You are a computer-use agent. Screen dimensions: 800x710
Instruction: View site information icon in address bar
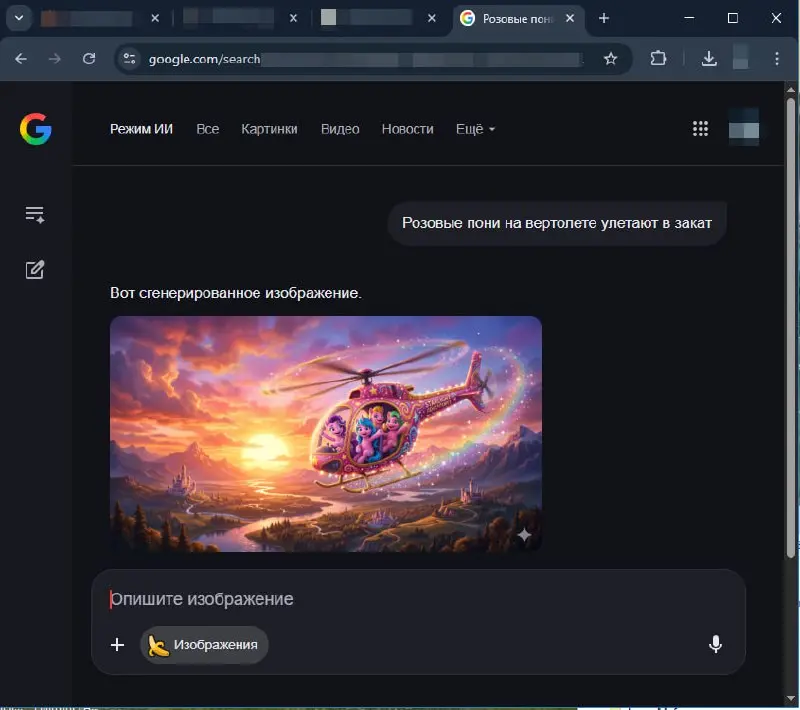click(130, 59)
